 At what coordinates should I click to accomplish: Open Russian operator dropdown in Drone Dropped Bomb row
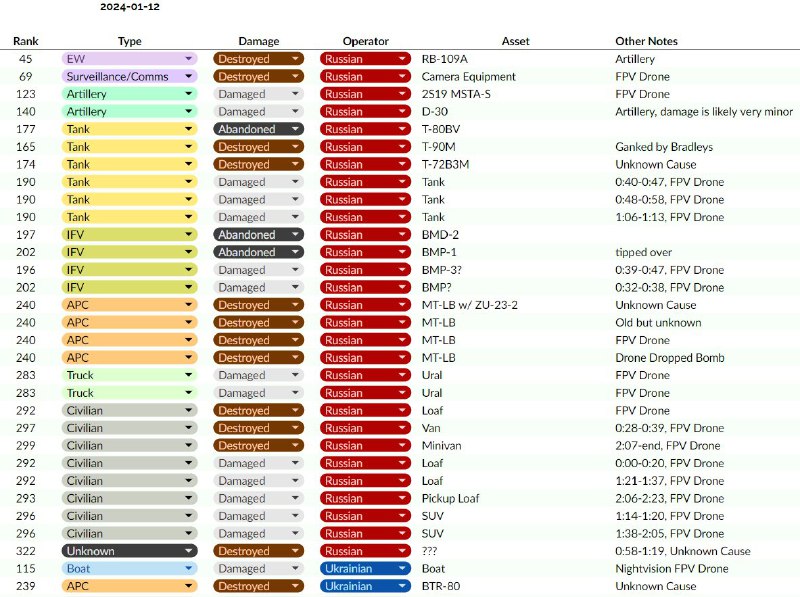365,358
